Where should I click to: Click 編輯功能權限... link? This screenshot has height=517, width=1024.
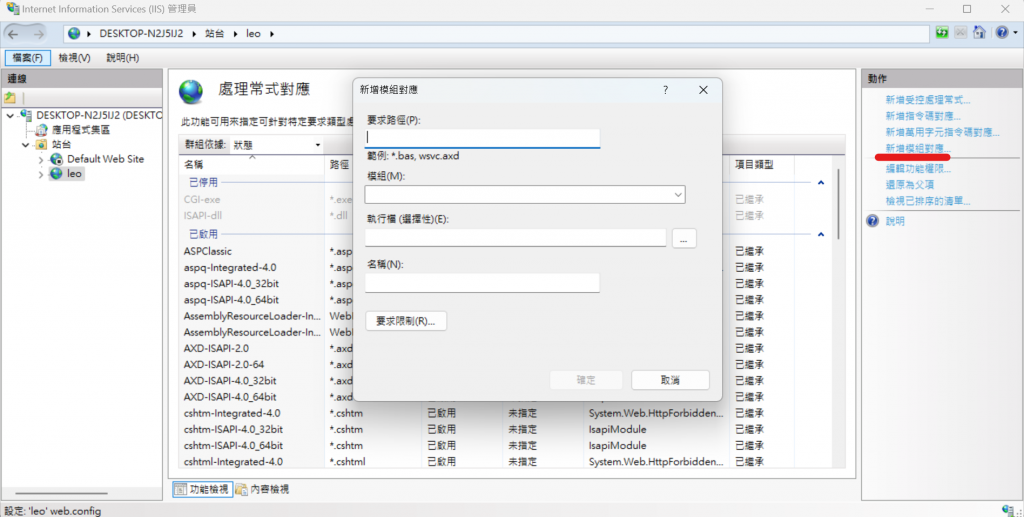(918, 169)
